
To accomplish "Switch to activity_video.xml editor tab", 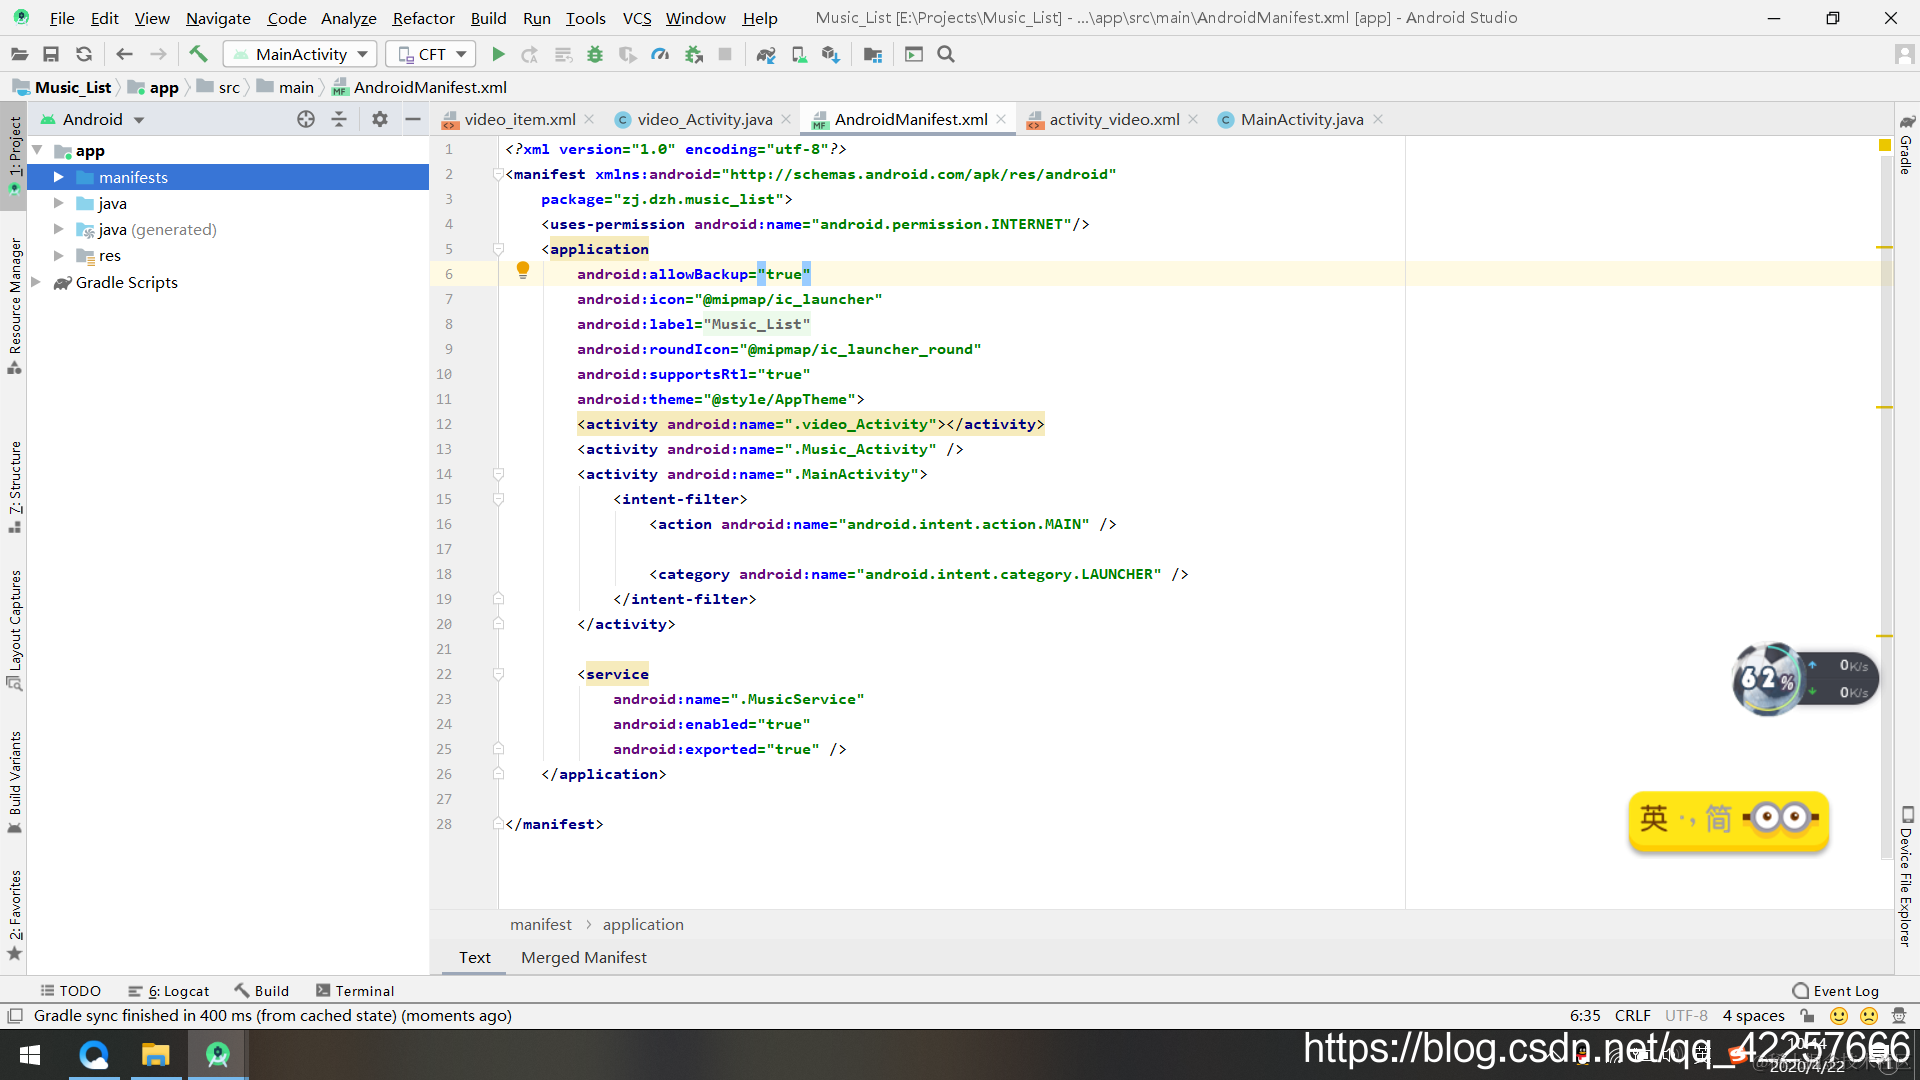I will (1113, 119).
